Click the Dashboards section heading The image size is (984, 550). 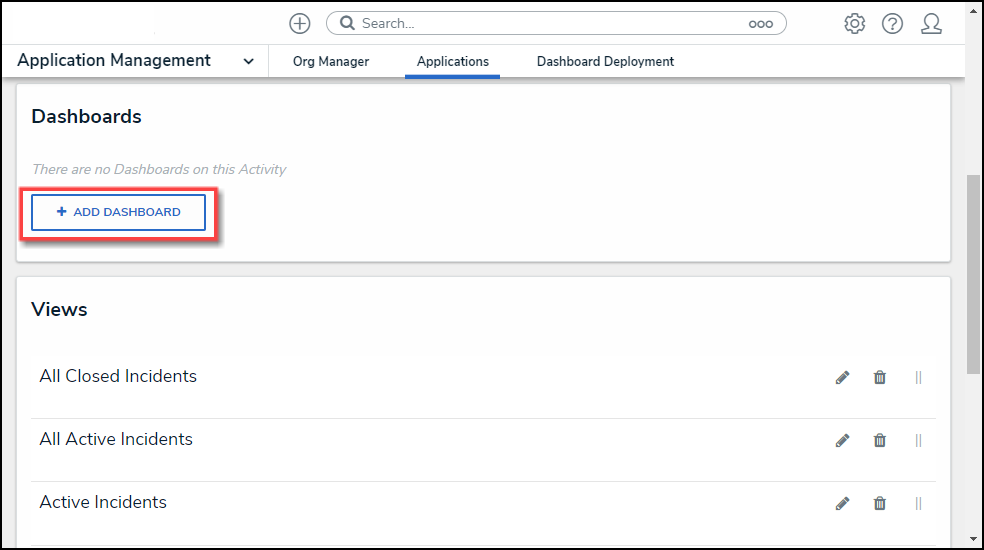pos(87,117)
